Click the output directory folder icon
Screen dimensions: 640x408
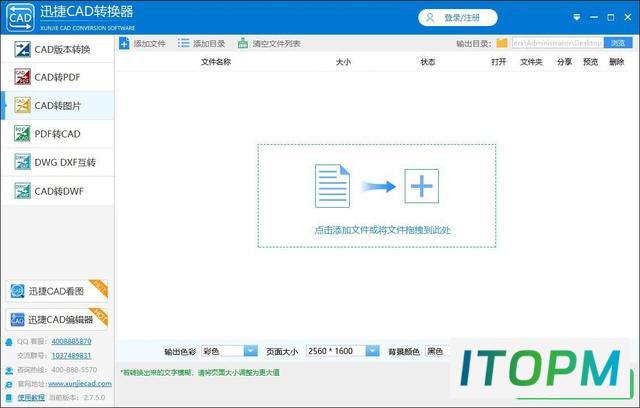point(502,43)
